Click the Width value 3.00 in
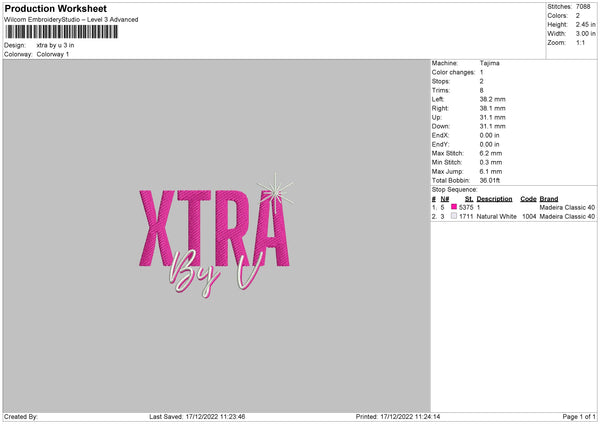This screenshot has width=600, height=424. pyautogui.click(x=585, y=34)
